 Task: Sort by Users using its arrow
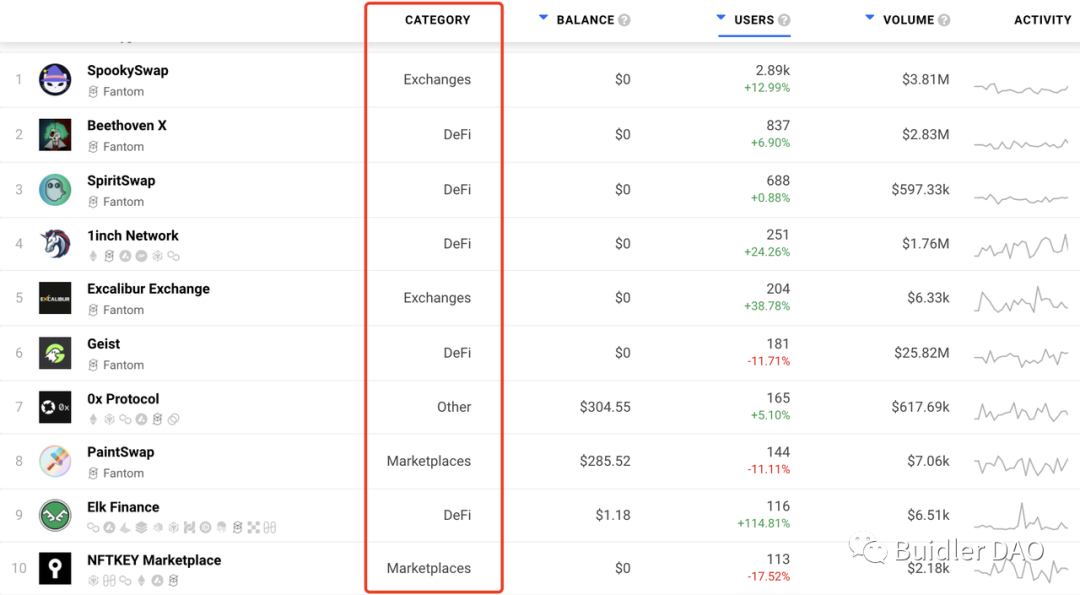721,18
